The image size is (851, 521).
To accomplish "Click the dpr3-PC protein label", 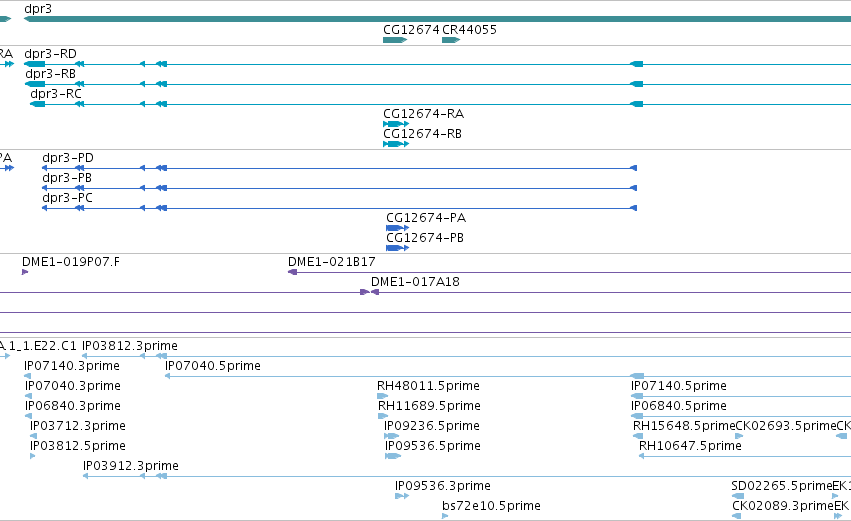I will 67,198.
